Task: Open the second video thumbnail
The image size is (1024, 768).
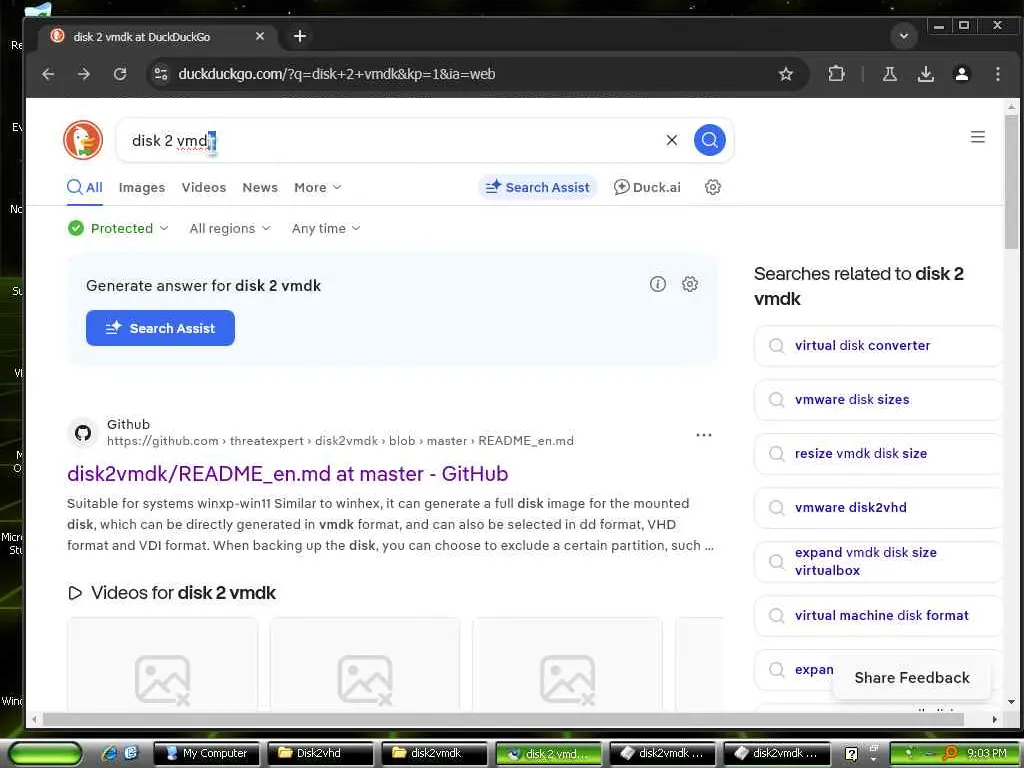Action: pyautogui.click(x=365, y=665)
